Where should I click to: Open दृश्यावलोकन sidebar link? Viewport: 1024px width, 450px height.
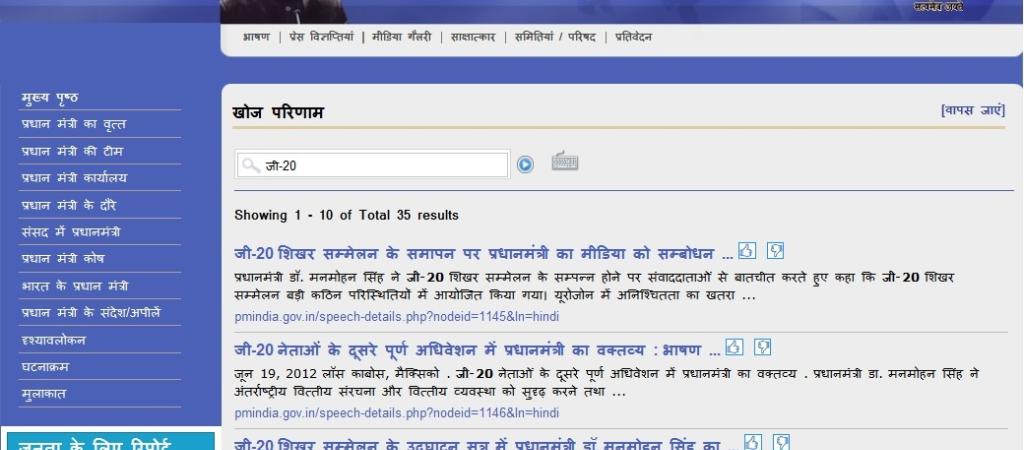(53, 340)
